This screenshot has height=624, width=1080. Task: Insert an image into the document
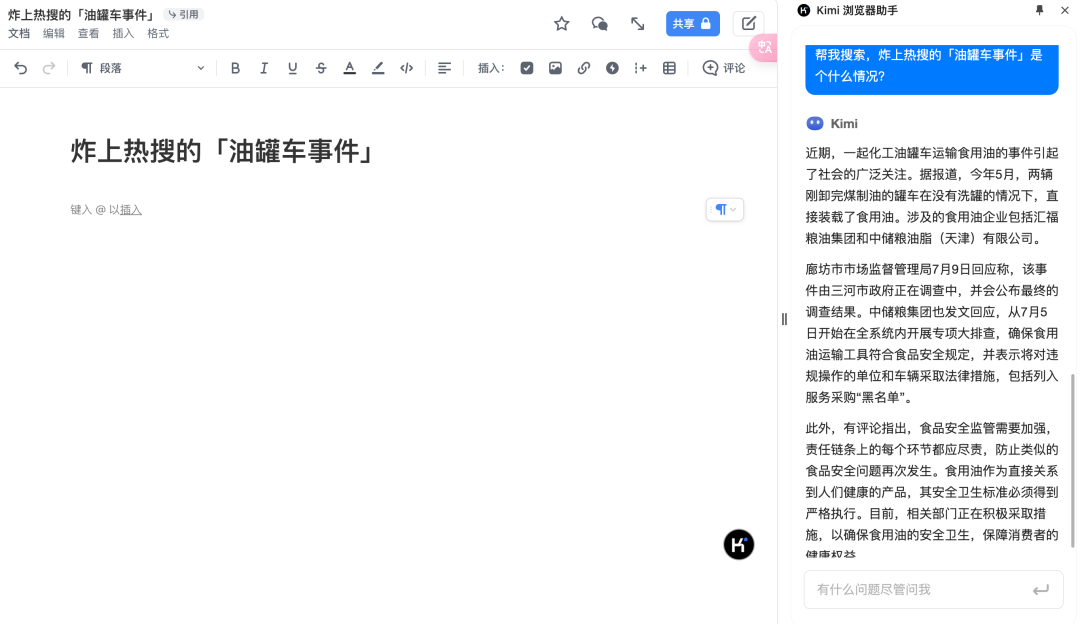555,68
